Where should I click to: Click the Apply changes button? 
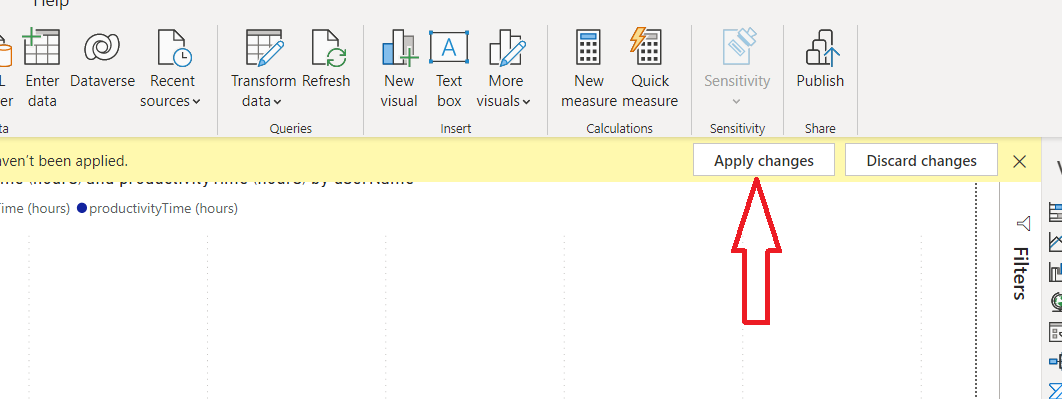point(763,161)
